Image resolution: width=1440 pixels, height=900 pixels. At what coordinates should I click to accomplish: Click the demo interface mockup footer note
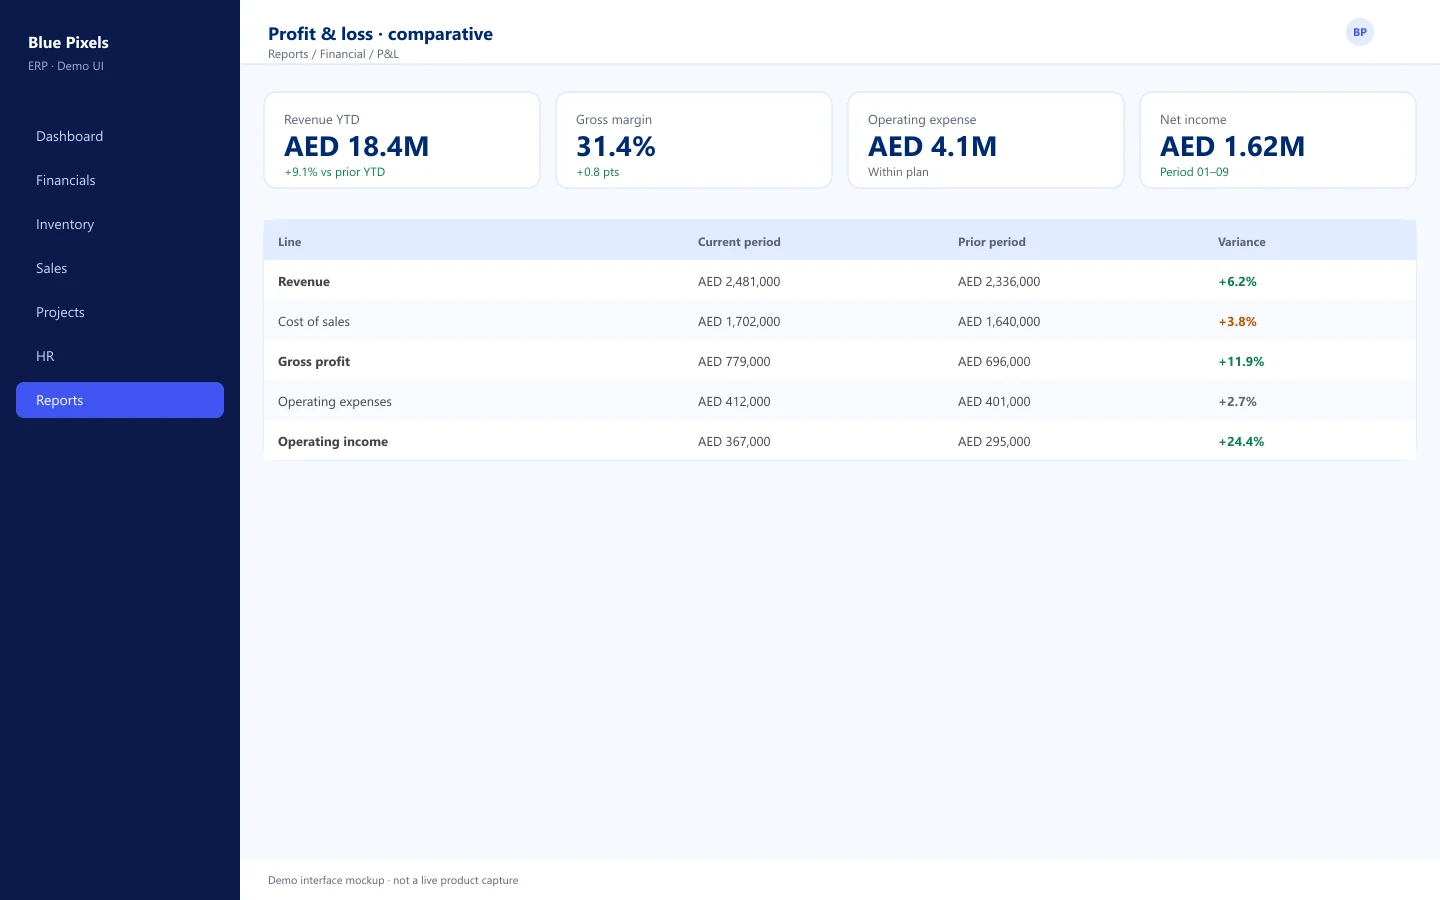[393, 881]
